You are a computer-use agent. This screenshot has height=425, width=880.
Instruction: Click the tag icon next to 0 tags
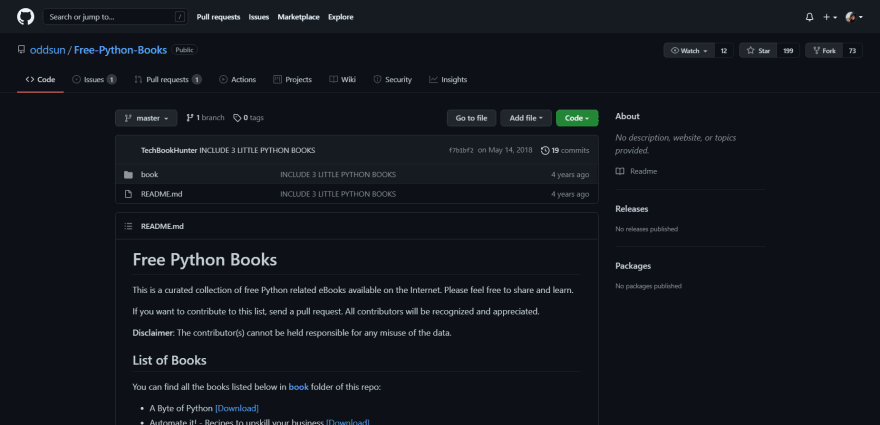[237, 118]
